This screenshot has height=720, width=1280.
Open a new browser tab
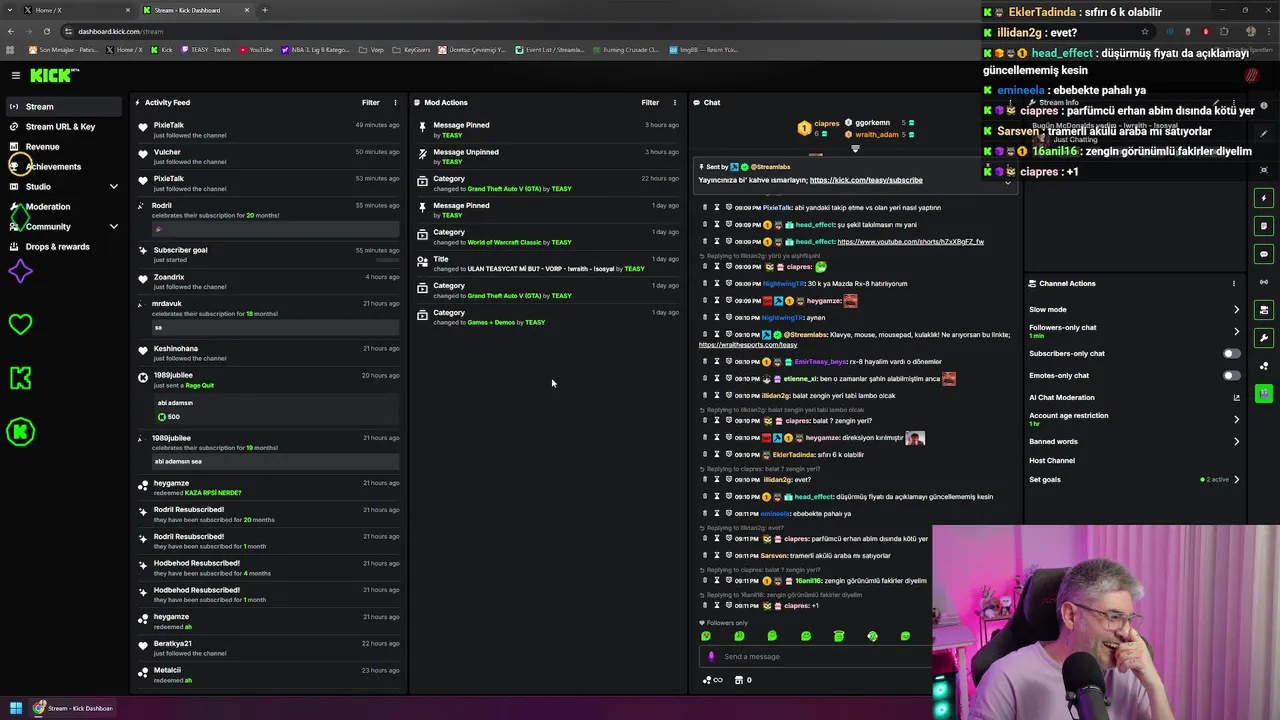tap(264, 10)
